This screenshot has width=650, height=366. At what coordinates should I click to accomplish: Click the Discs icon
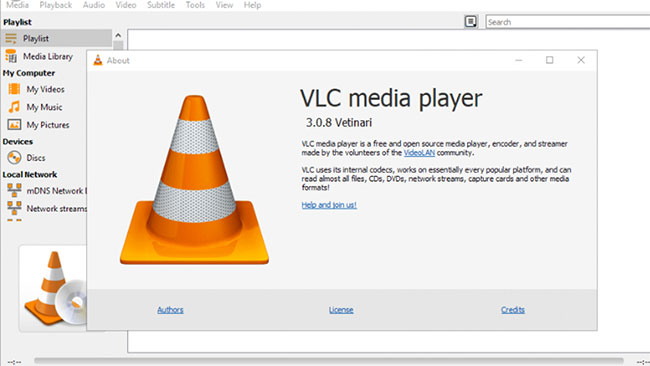pyautogui.click(x=14, y=158)
